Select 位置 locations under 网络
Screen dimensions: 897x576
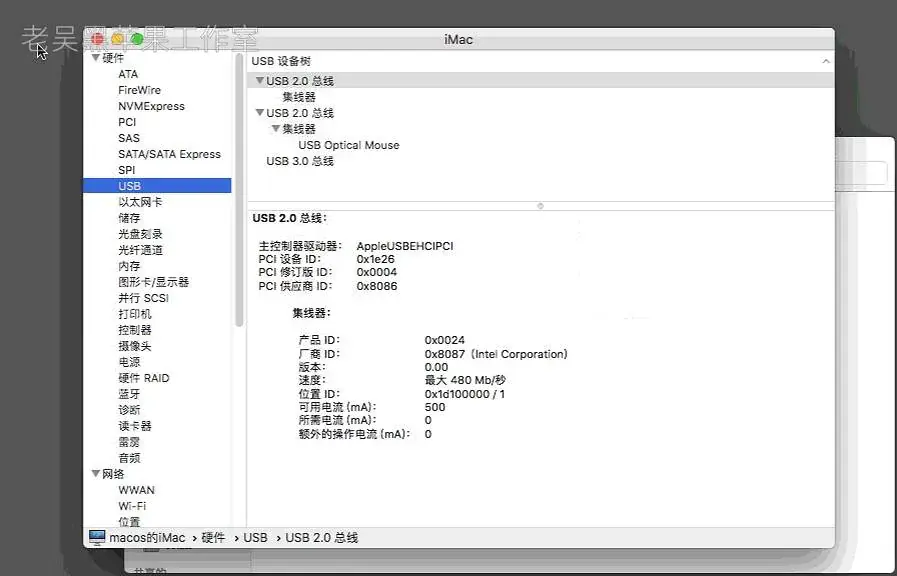(129, 522)
